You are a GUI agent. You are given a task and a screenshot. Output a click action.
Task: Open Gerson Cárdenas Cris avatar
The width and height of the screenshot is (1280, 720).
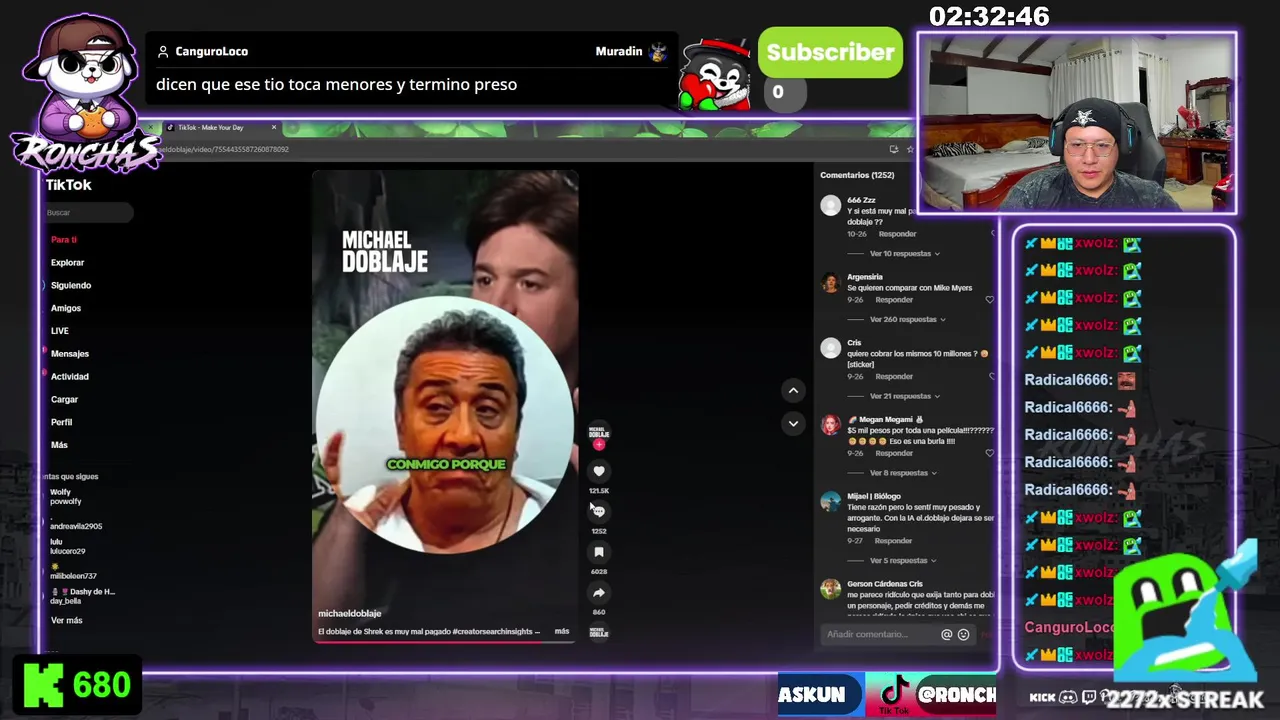830,589
